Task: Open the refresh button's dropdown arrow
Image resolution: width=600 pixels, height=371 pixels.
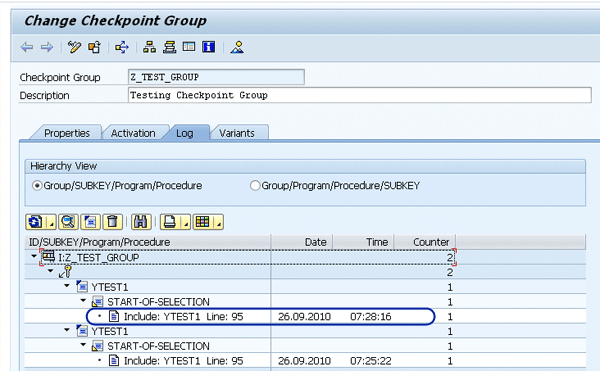Action: (51, 222)
